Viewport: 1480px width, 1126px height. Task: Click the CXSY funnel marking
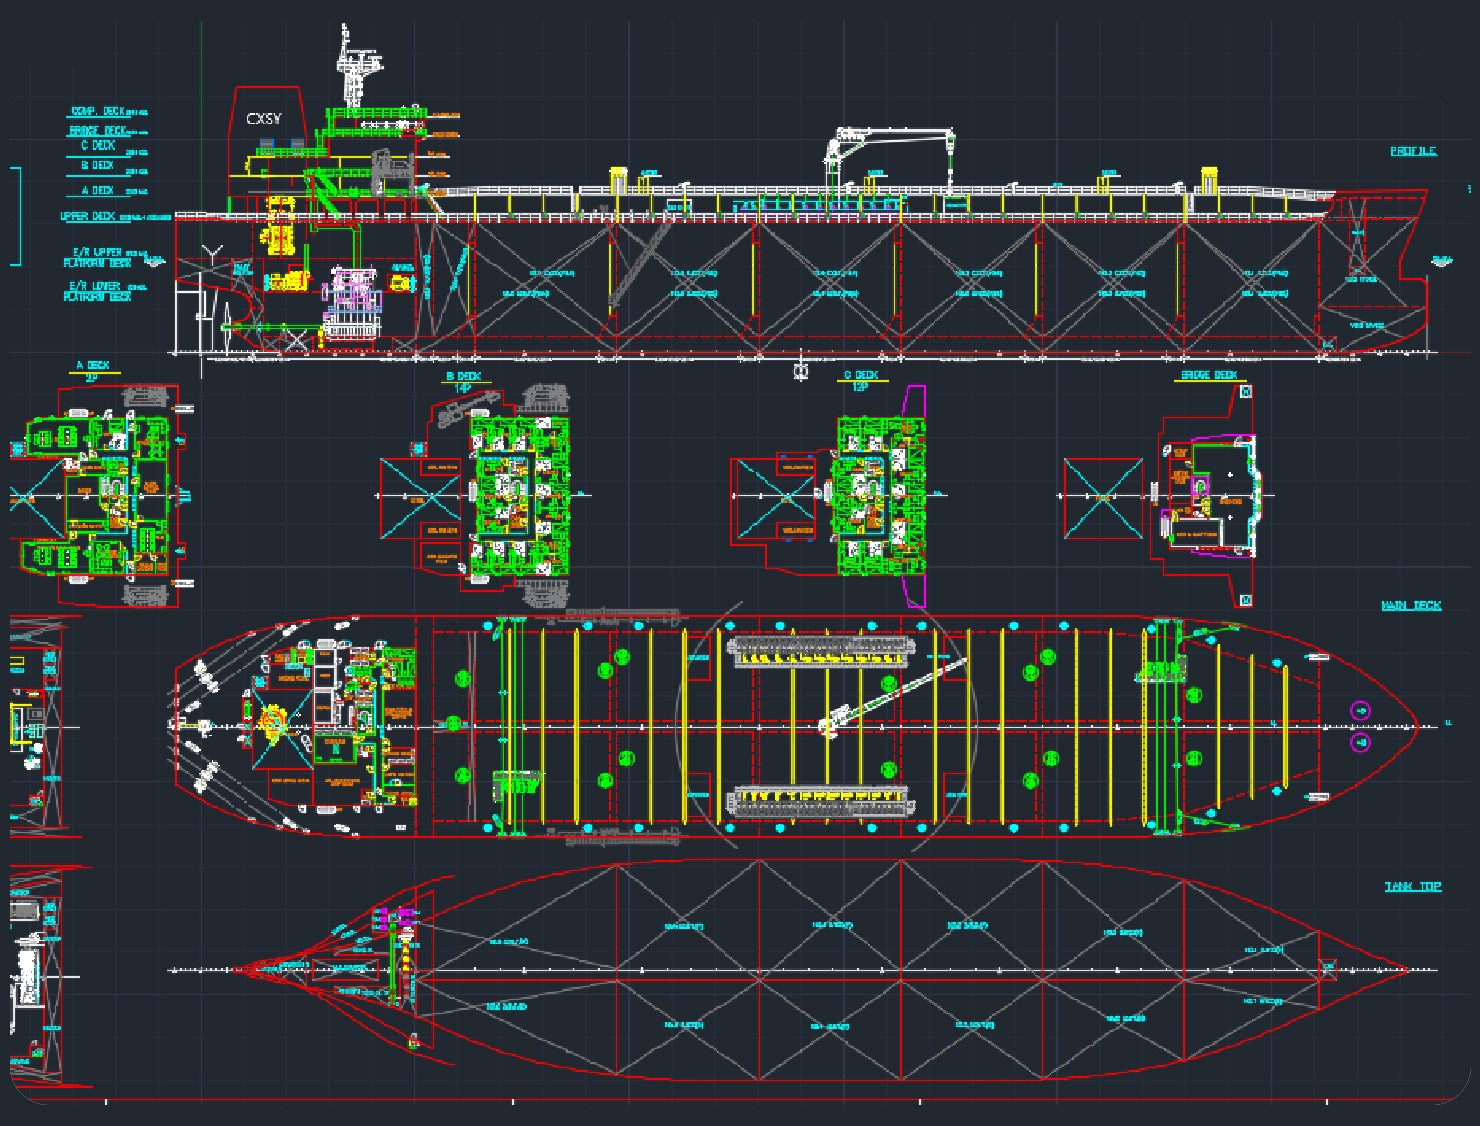(x=264, y=119)
